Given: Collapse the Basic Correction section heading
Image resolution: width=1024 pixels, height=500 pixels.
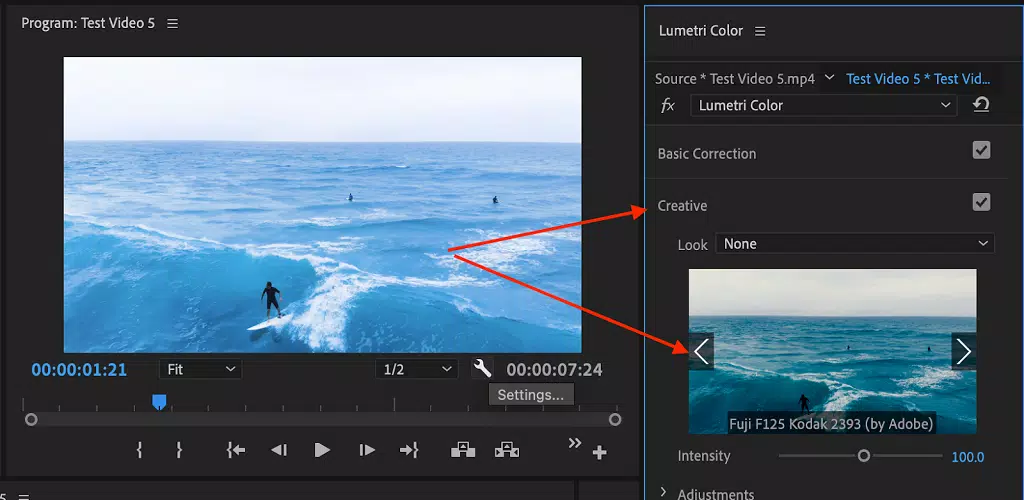Looking at the screenshot, I should pyautogui.click(x=707, y=154).
